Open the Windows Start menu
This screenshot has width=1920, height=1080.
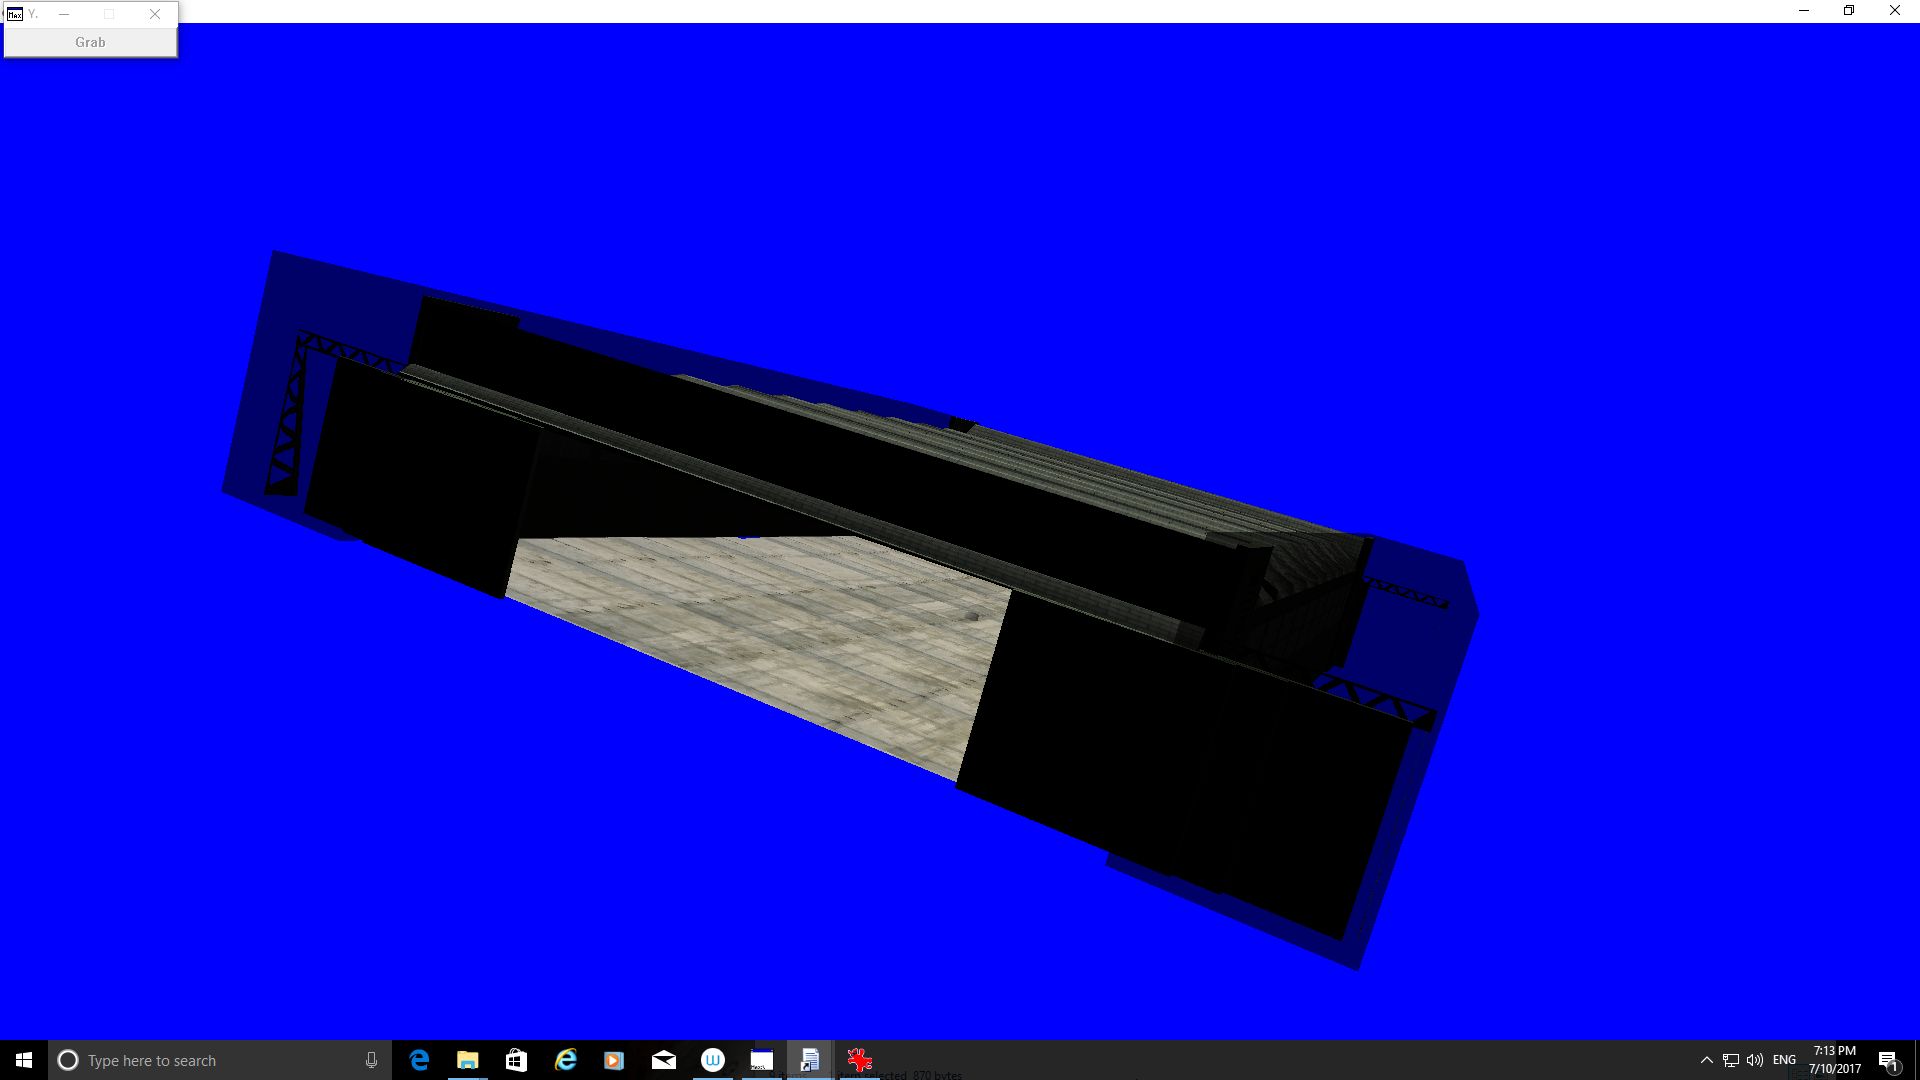(x=24, y=1060)
